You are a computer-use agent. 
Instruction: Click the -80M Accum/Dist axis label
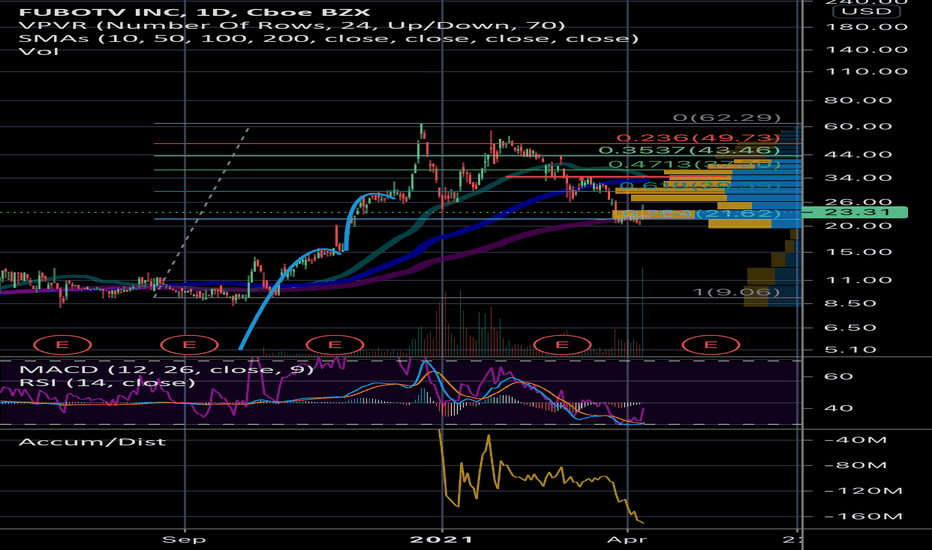tap(855, 465)
